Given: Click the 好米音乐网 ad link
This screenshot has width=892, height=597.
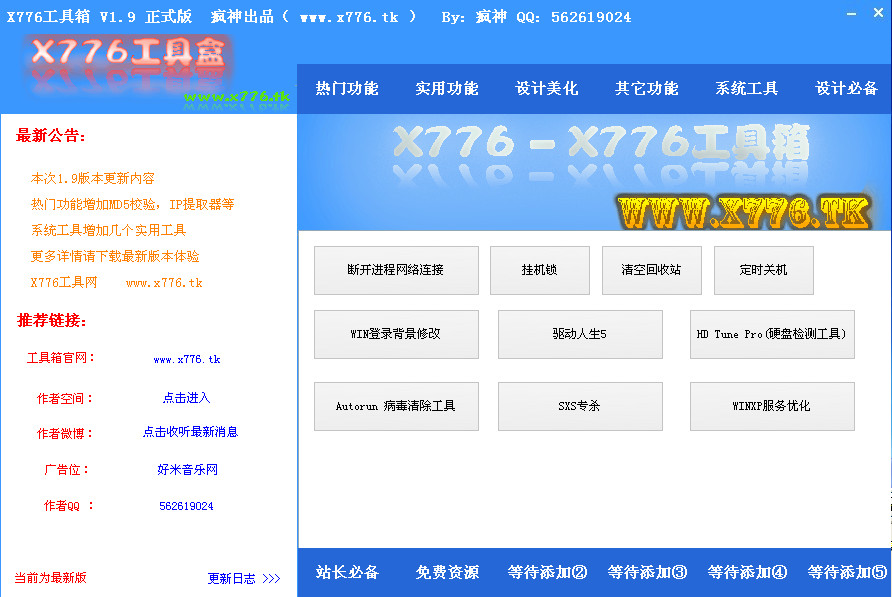Looking at the screenshot, I should tap(187, 470).
